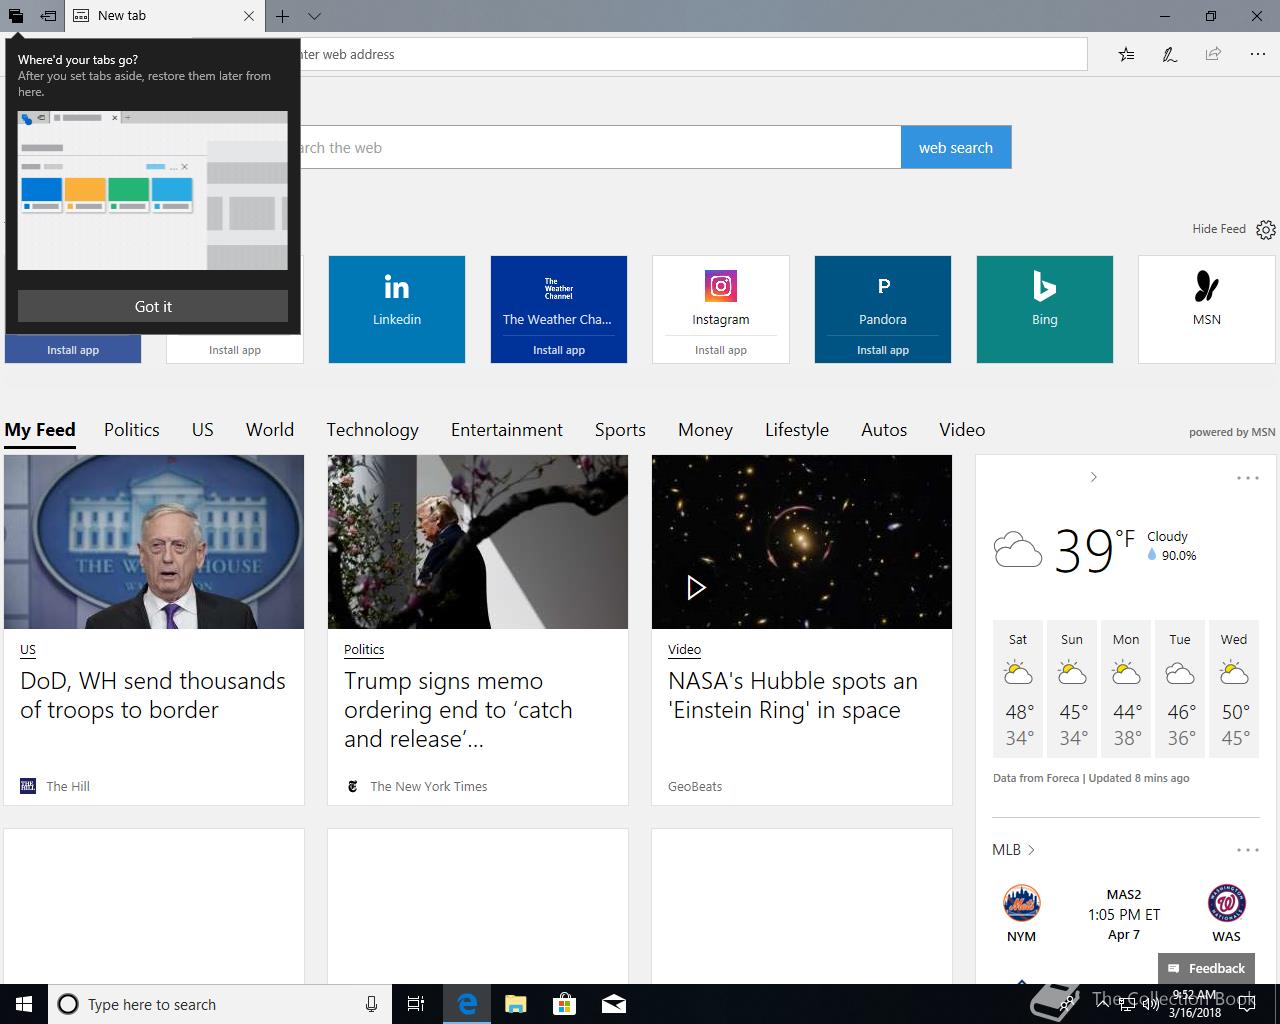The image size is (1280, 1024).
Task: Close the New tab tab
Action: coord(249,16)
